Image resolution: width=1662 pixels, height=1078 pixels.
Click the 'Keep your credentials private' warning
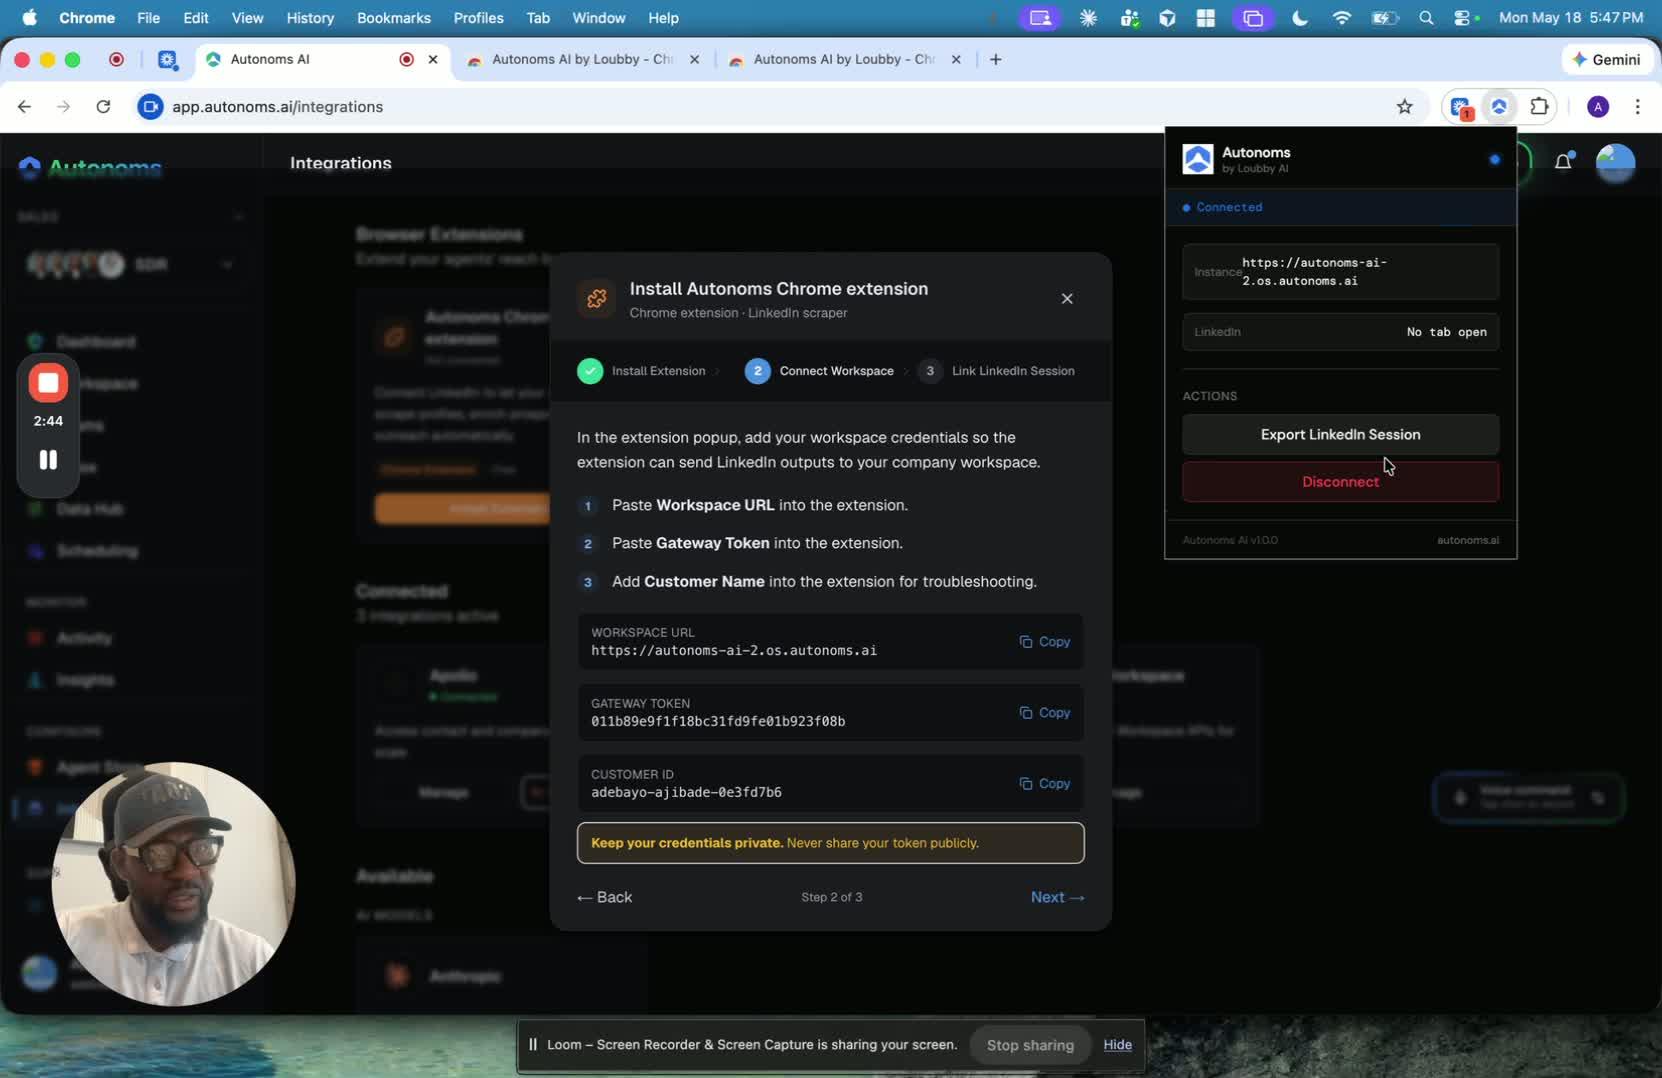(x=830, y=843)
